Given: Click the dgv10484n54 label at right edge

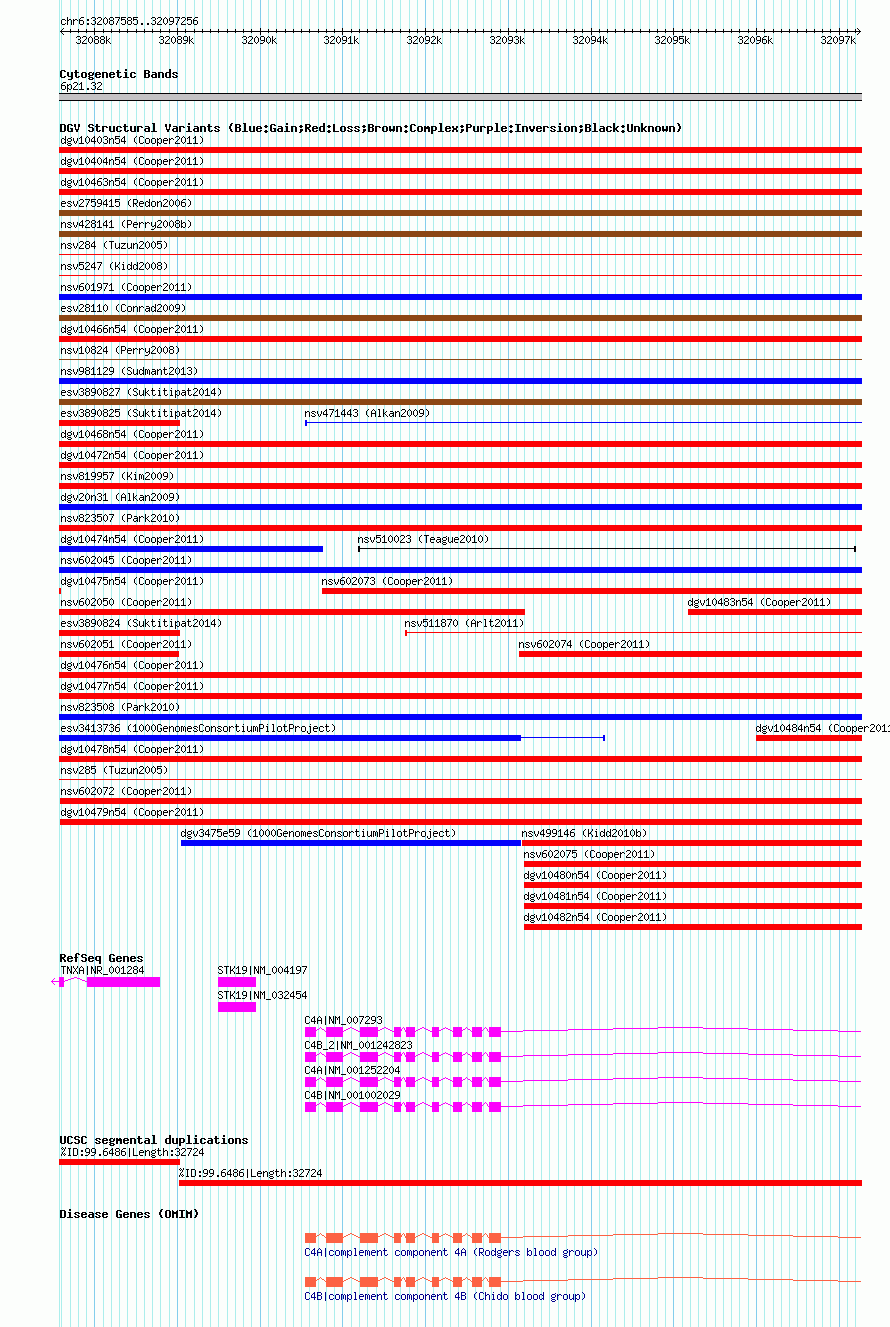Looking at the screenshot, I should point(822,728).
